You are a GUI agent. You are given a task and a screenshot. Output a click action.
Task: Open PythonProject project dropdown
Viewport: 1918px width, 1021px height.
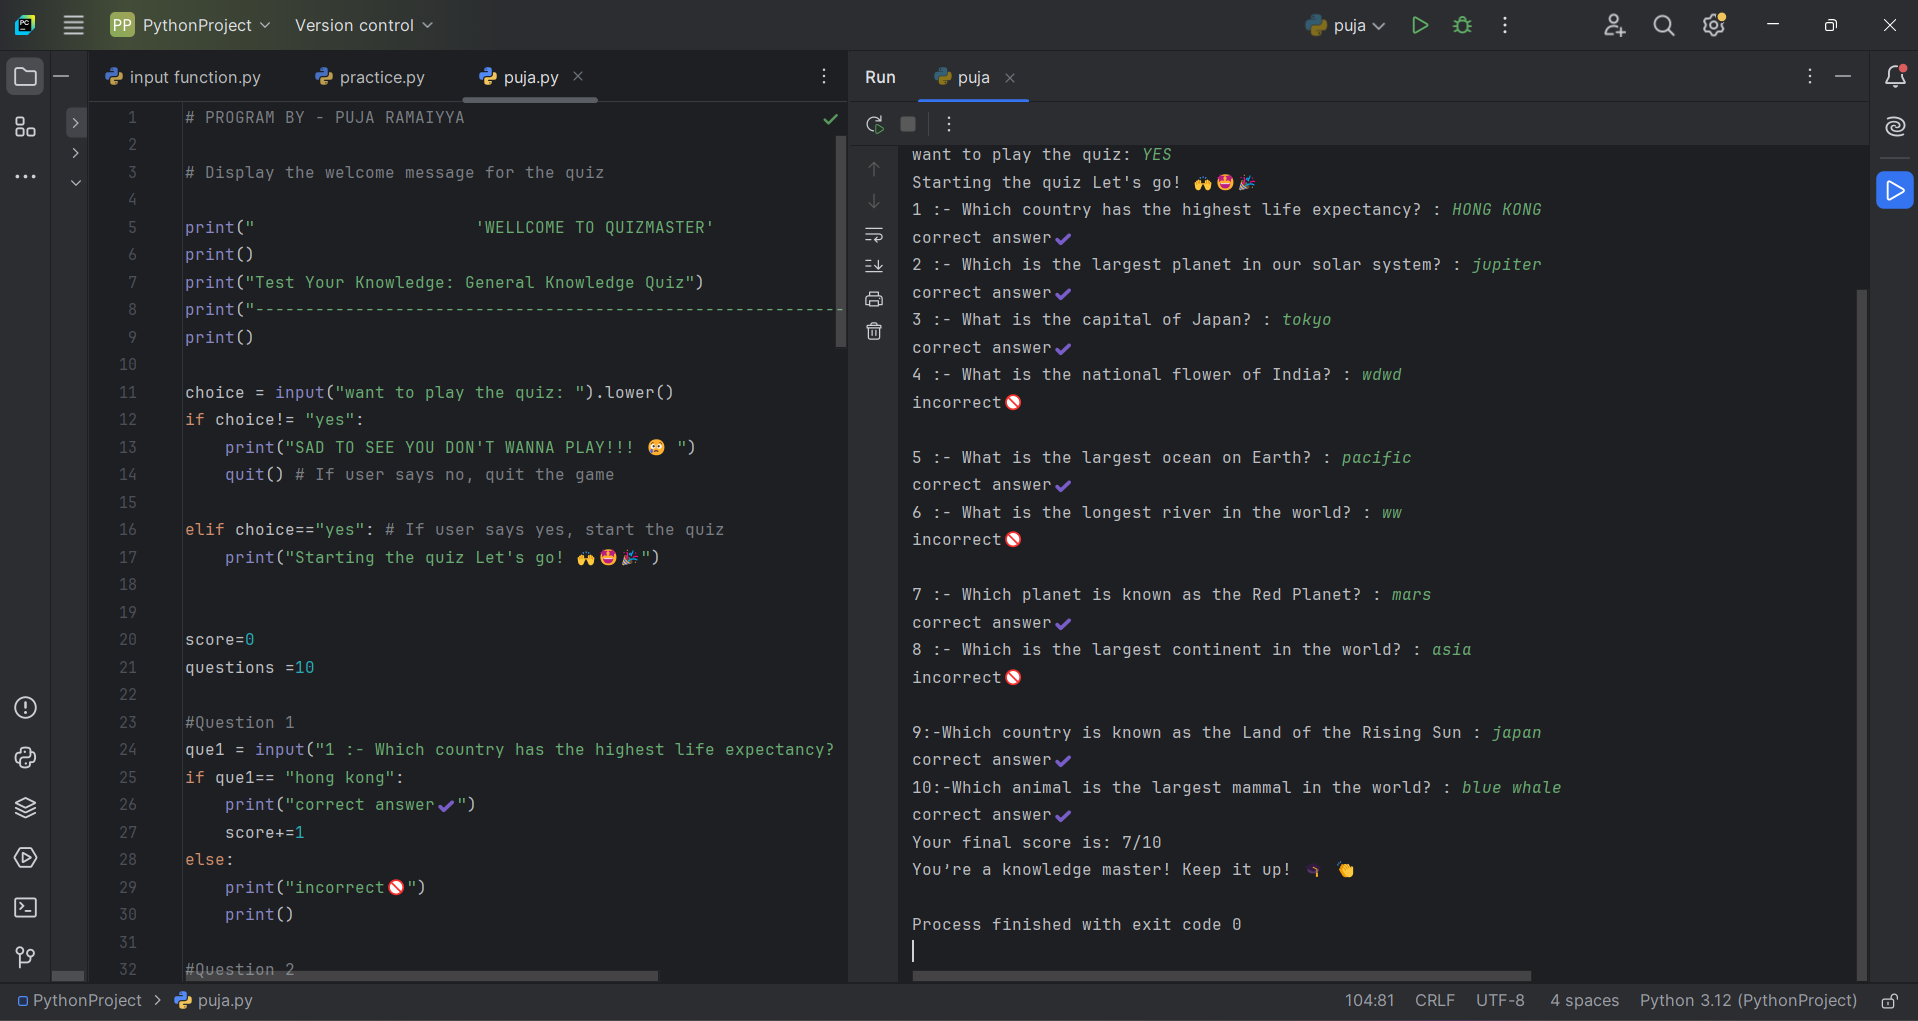[x=190, y=25]
